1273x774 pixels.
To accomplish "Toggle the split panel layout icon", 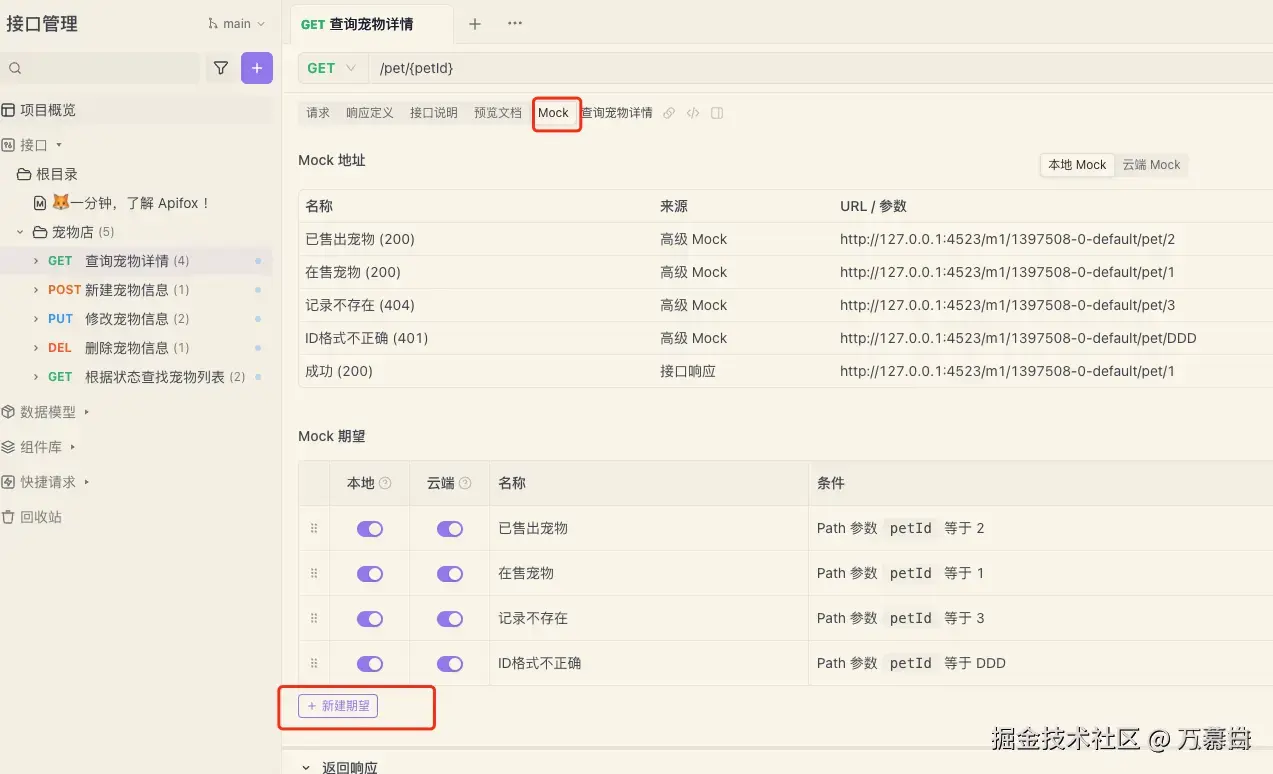I will tap(717, 113).
